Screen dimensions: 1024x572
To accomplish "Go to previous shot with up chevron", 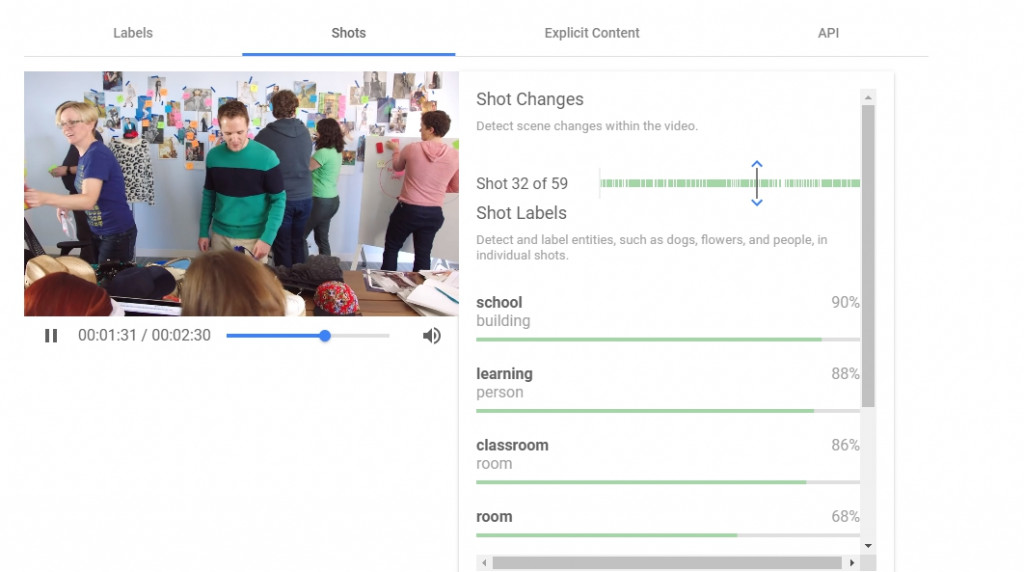I will [756, 164].
